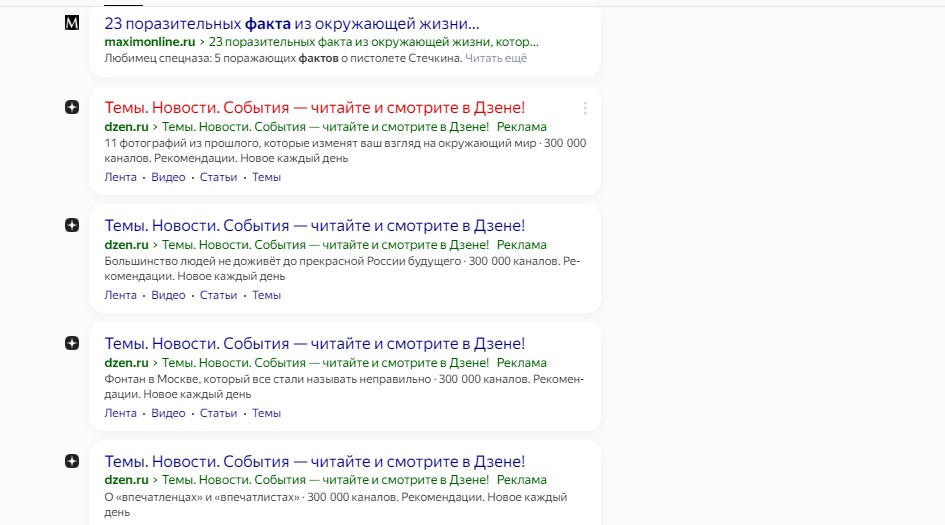Viewport: 945px width, 525px height.
Task: Click 'Реклама' label in '11 фотографий' ad
Action: [521, 127]
